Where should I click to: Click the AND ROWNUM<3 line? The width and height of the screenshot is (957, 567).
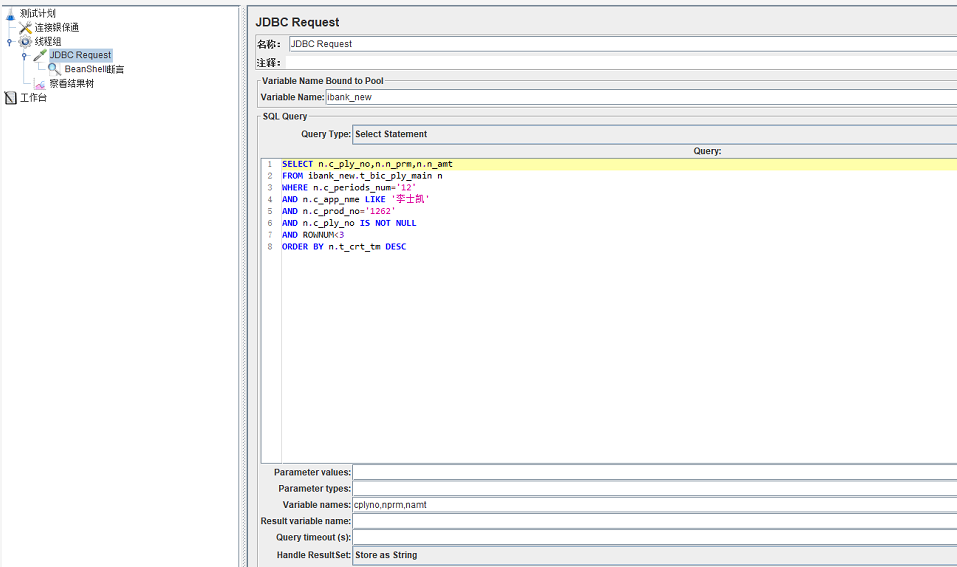tap(312, 235)
